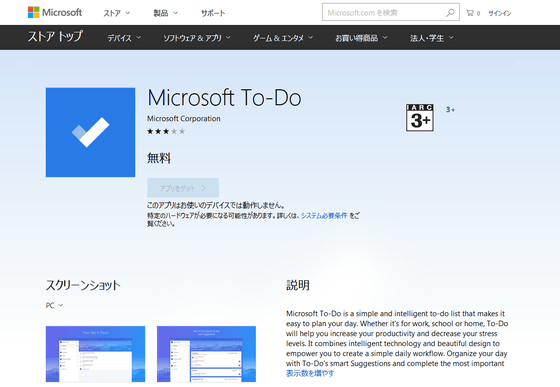The height and width of the screenshot is (387, 560).
Task: Expand the 製品 dropdown menu
Action: [x=165, y=13]
